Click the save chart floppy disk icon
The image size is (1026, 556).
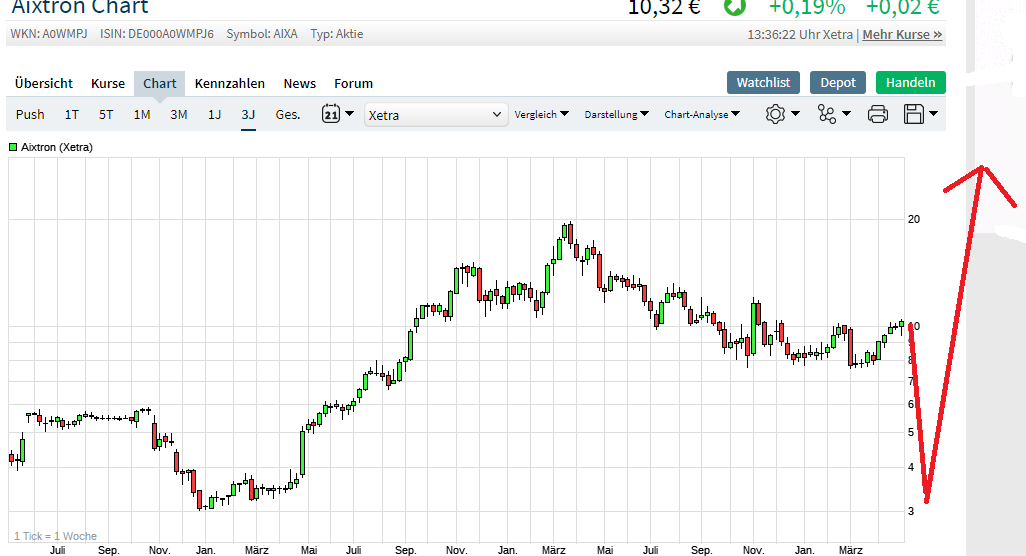click(920, 114)
